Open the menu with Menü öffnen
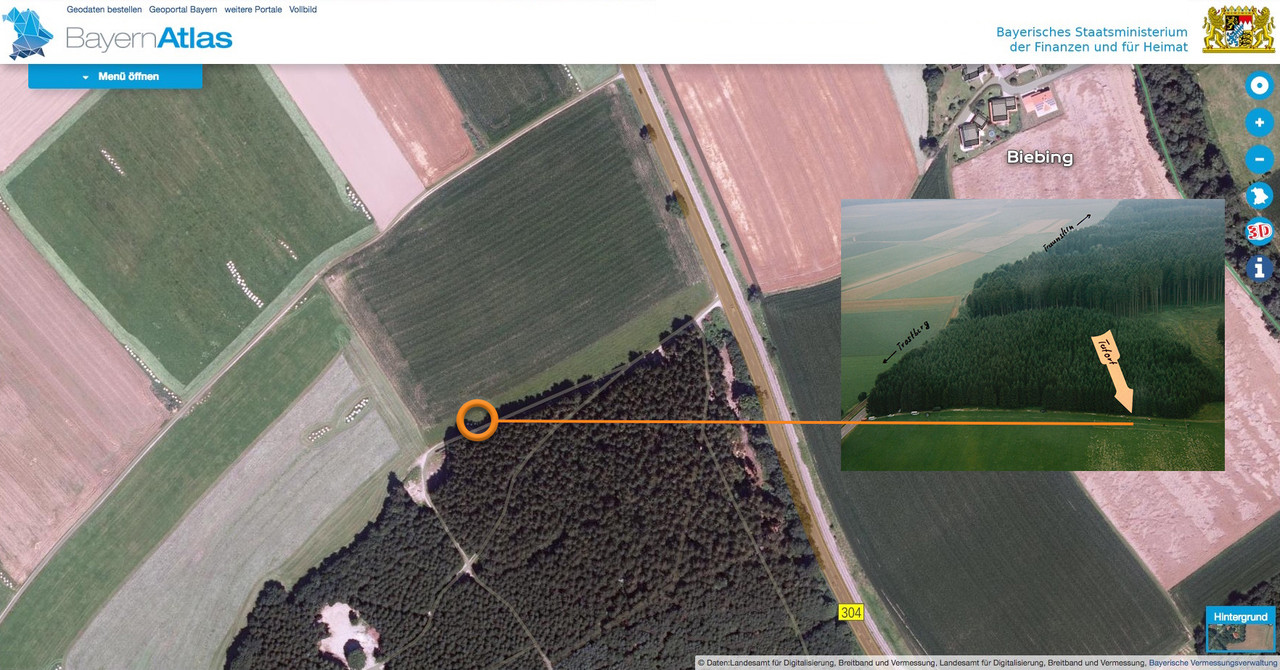This screenshot has width=1280, height=670. [x=115, y=76]
